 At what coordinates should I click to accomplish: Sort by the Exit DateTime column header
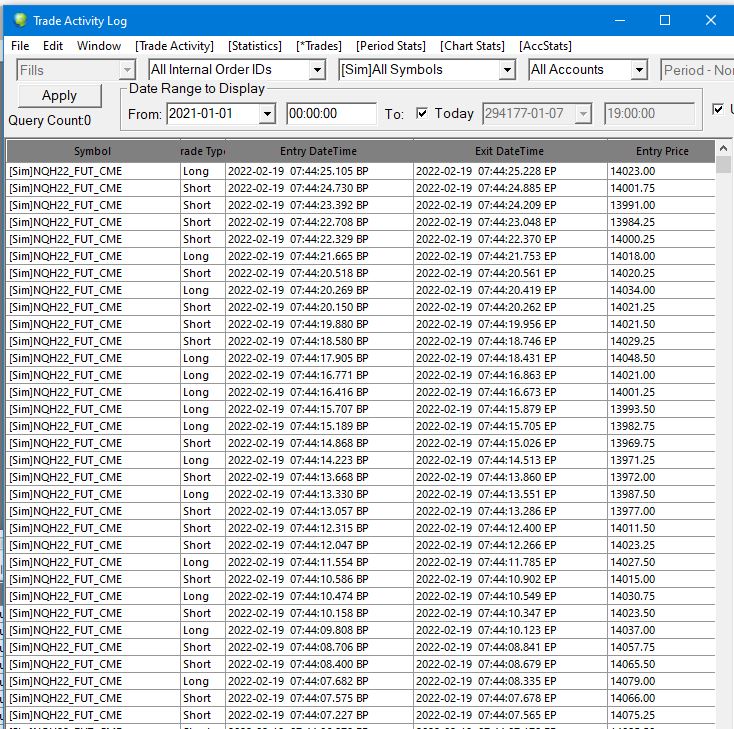tap(510, 151)
